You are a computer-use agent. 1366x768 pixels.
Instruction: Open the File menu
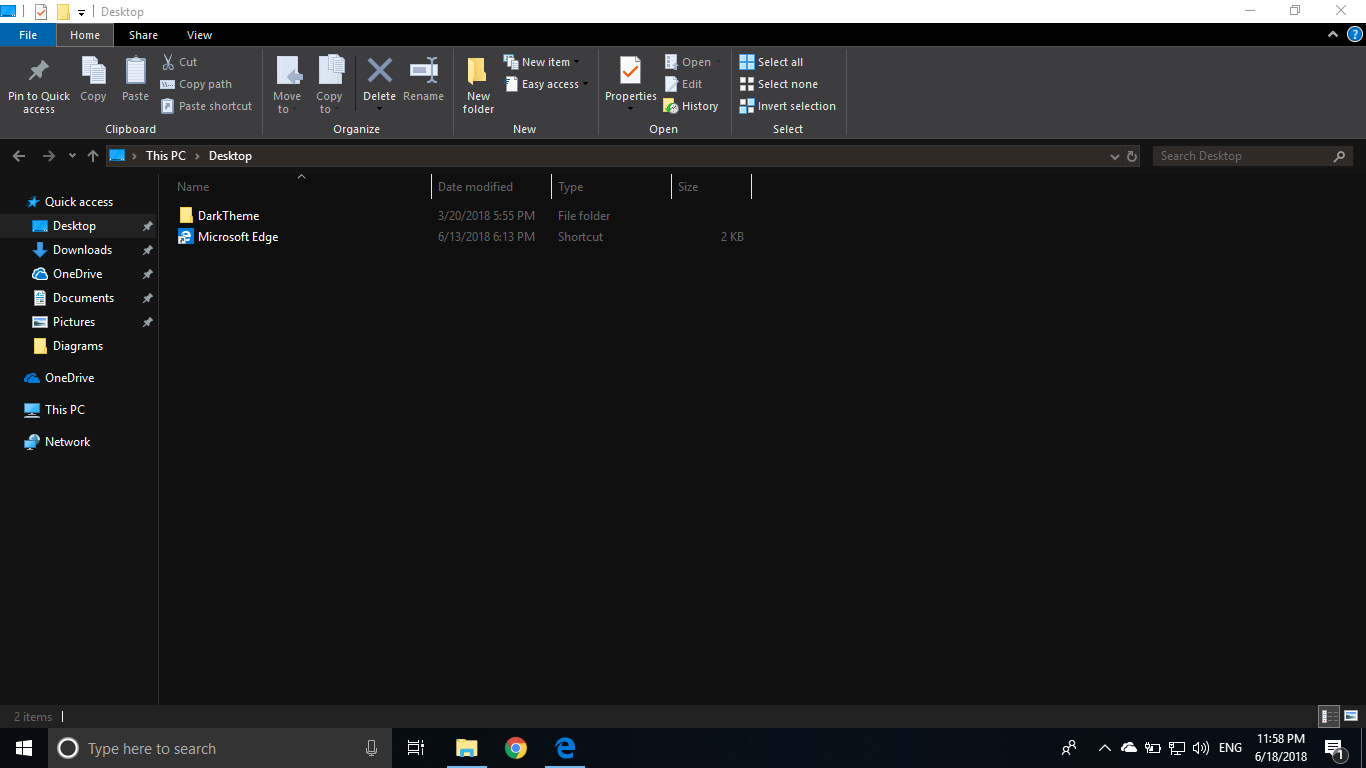click(x=28, y=35)
